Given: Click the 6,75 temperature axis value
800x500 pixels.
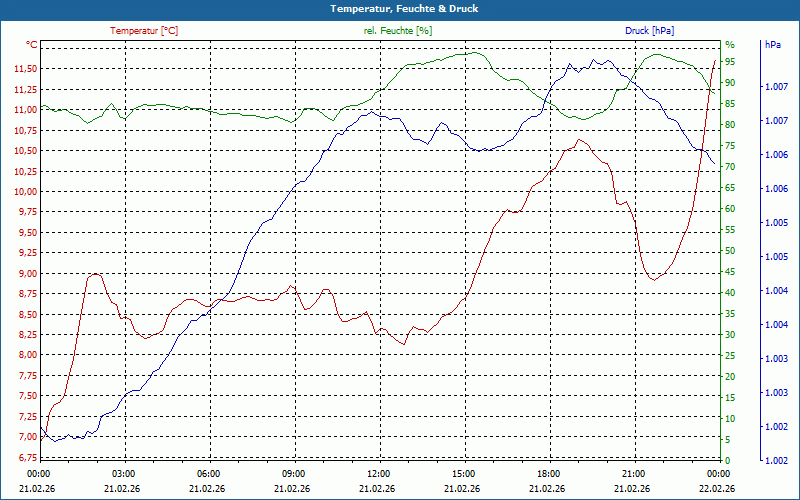Looking at the screenshot, I should point(28,457).
